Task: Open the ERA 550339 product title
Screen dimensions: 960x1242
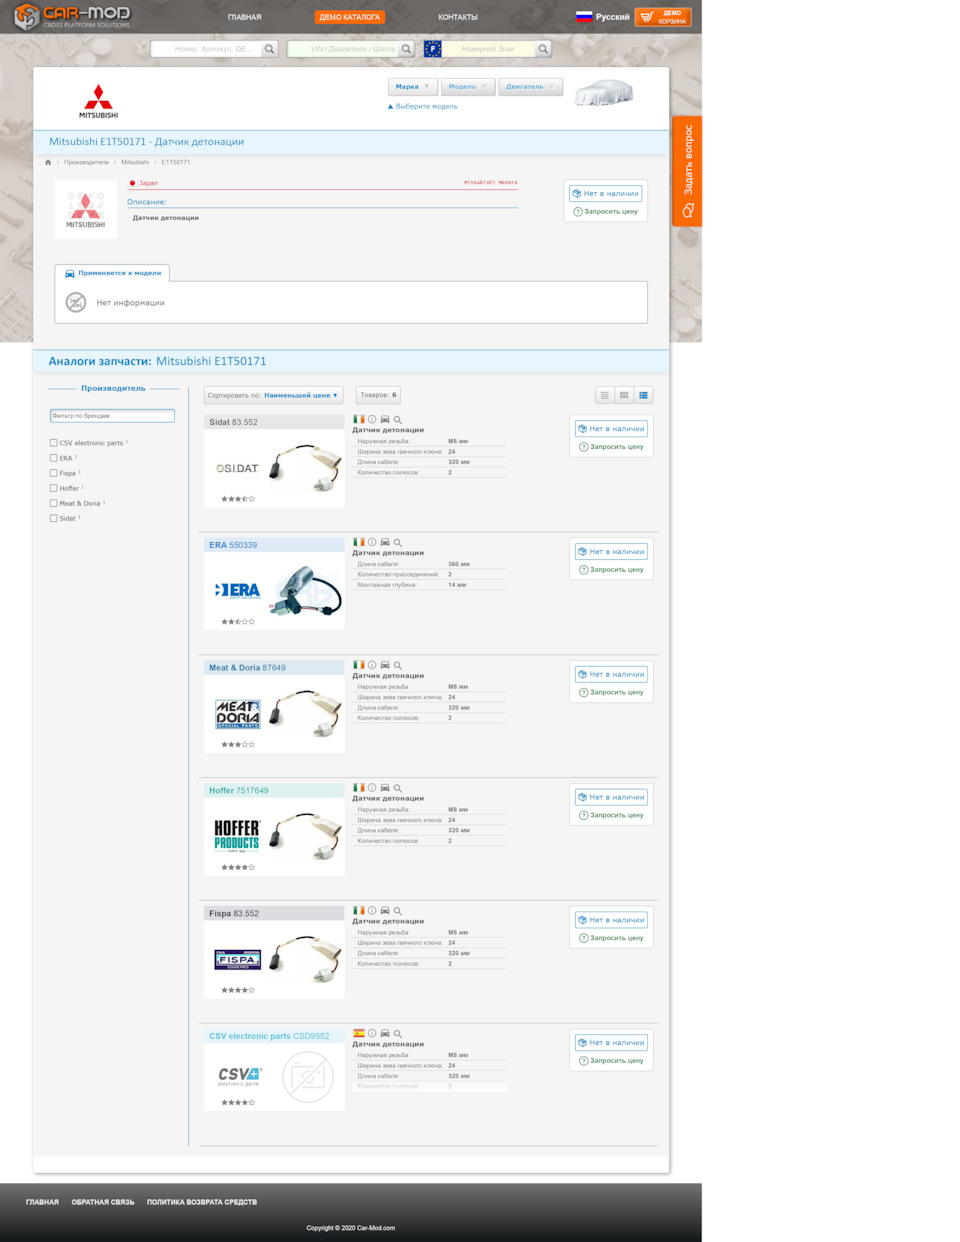Action: 233,545
